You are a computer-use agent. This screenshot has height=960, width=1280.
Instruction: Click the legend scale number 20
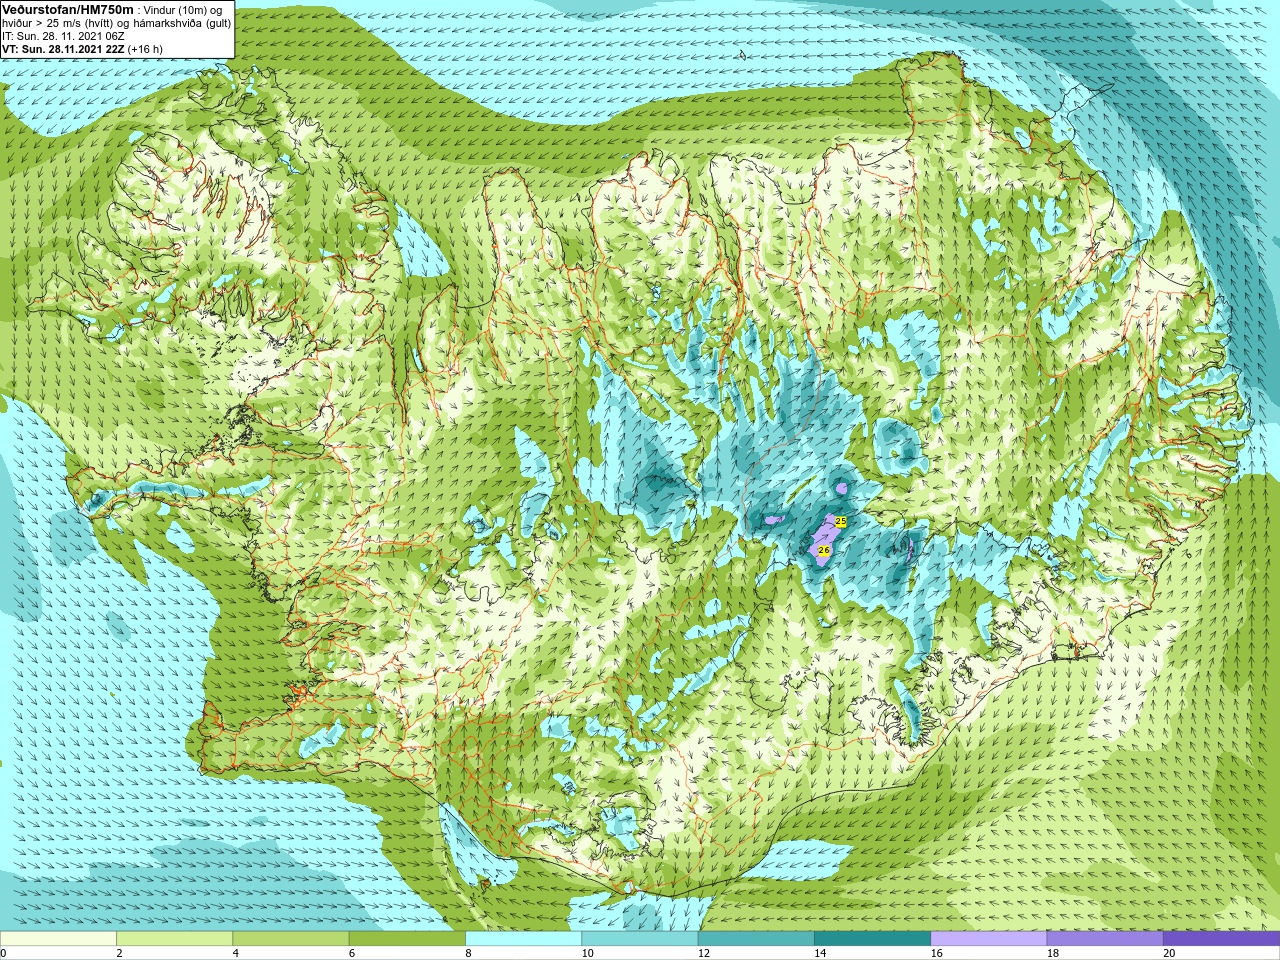(1169, 953)
